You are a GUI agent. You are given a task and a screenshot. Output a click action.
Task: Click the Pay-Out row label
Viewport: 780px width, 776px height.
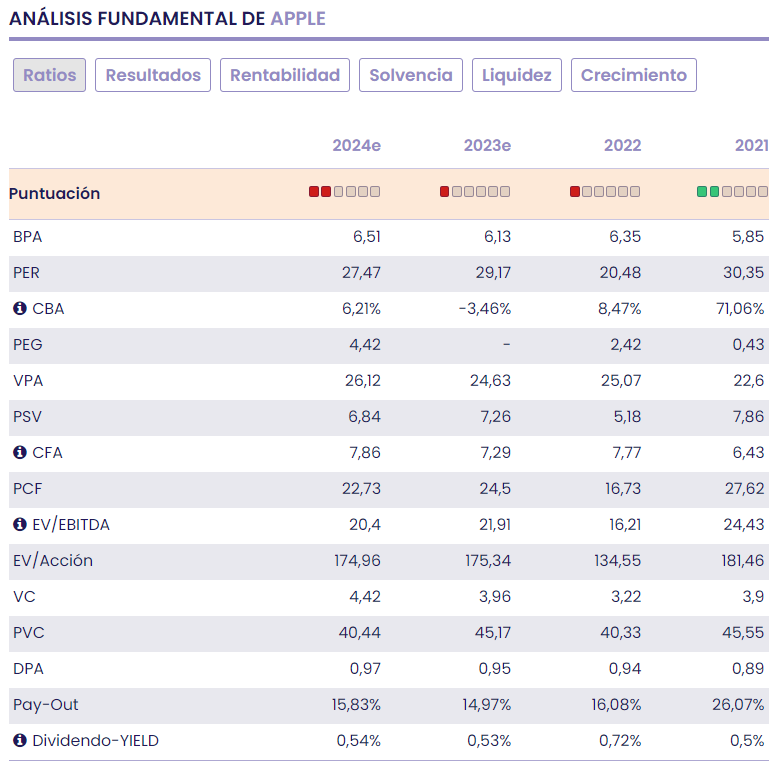pyautogui.click(x=46, y=705)
